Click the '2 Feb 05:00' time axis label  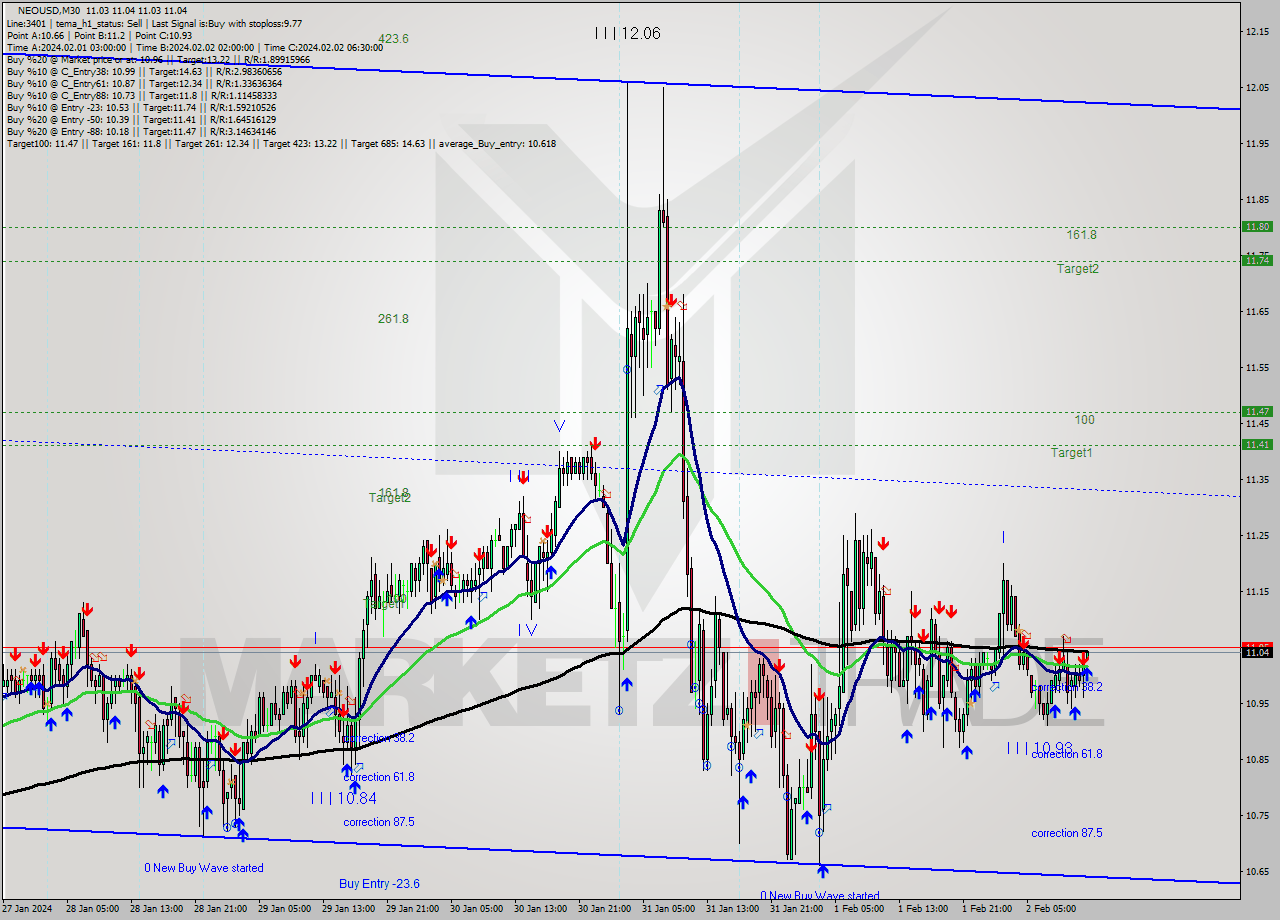coord(1050,909)
